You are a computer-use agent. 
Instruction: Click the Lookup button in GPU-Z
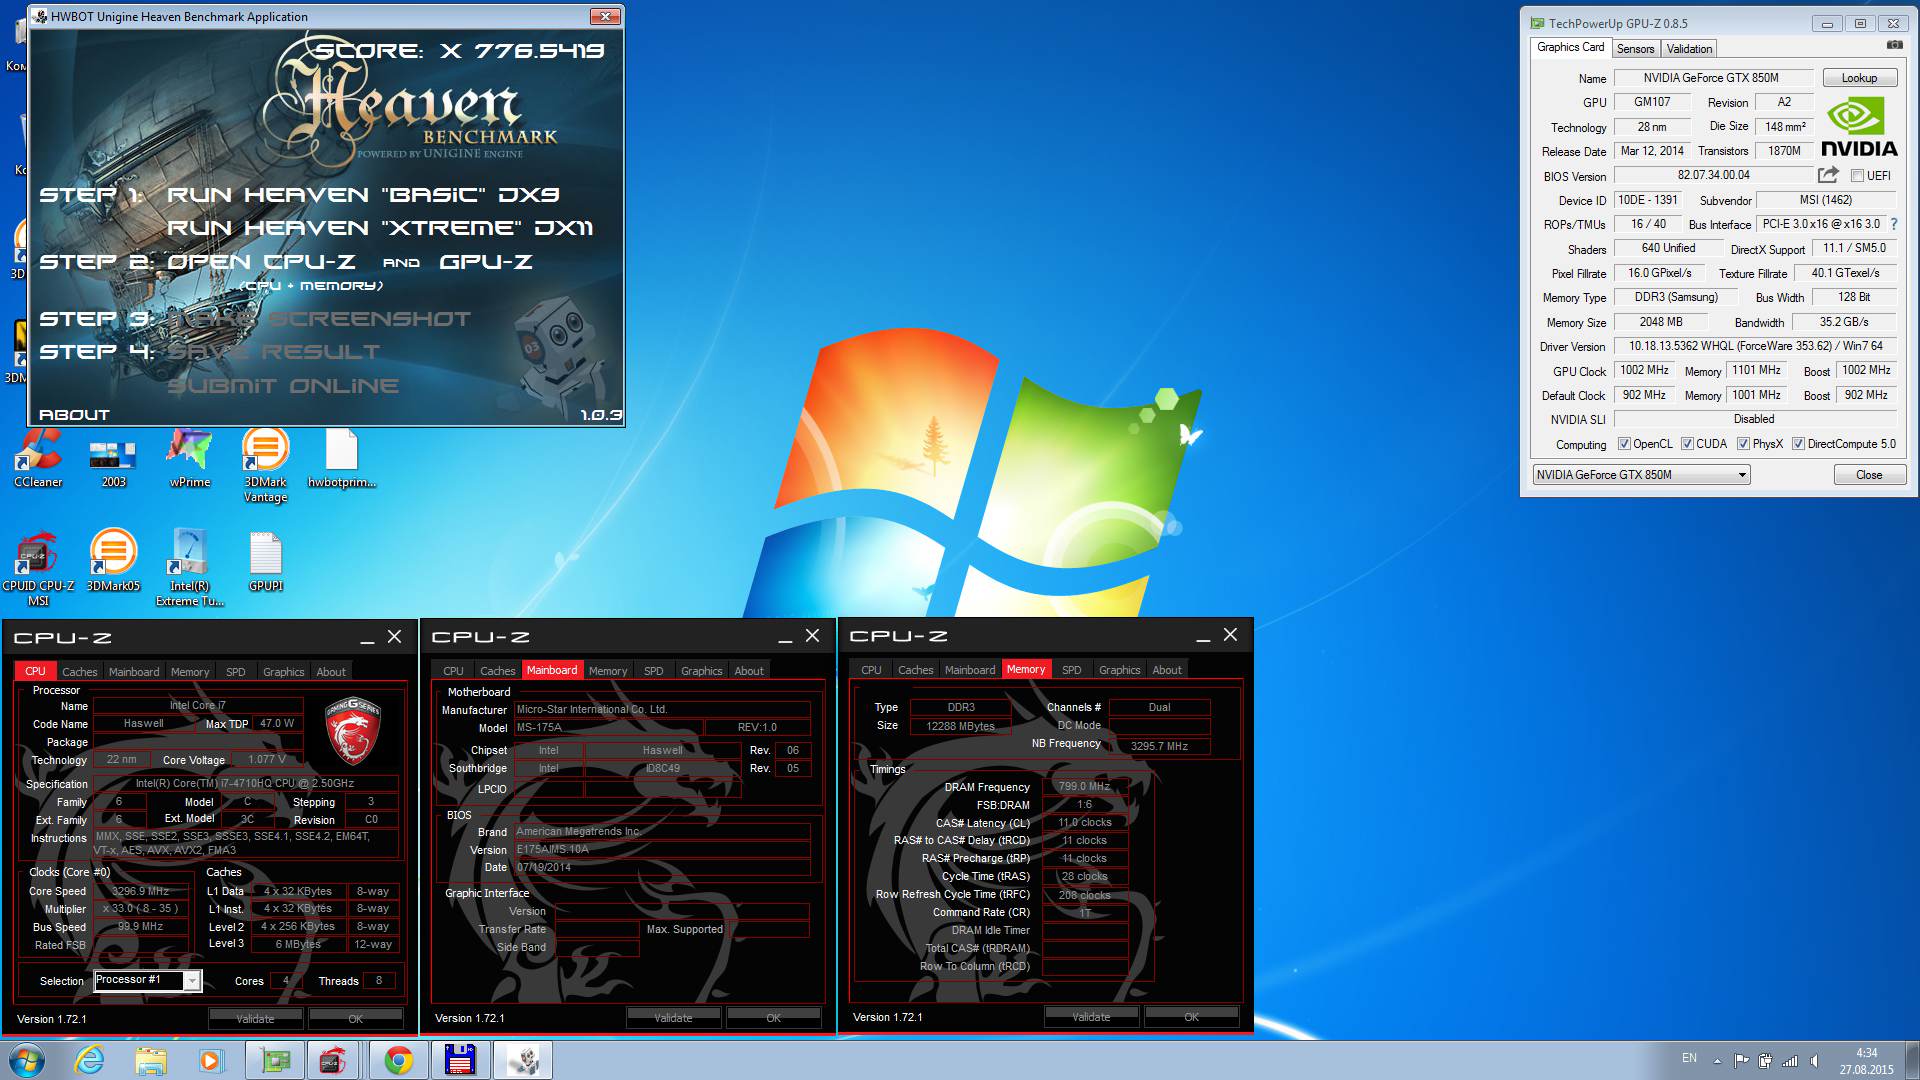(x=1859, y=78)
